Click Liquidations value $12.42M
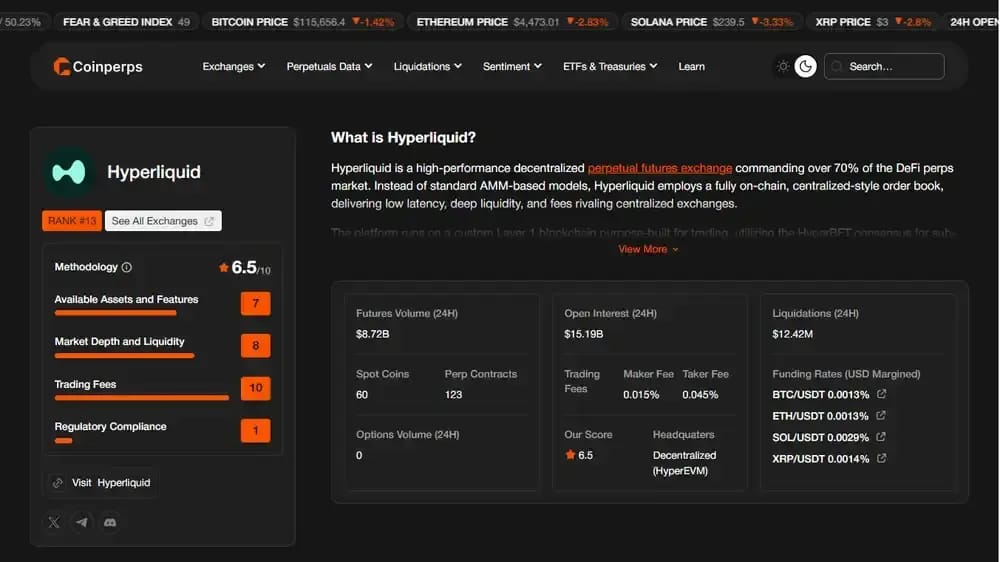 pos(792,334)
